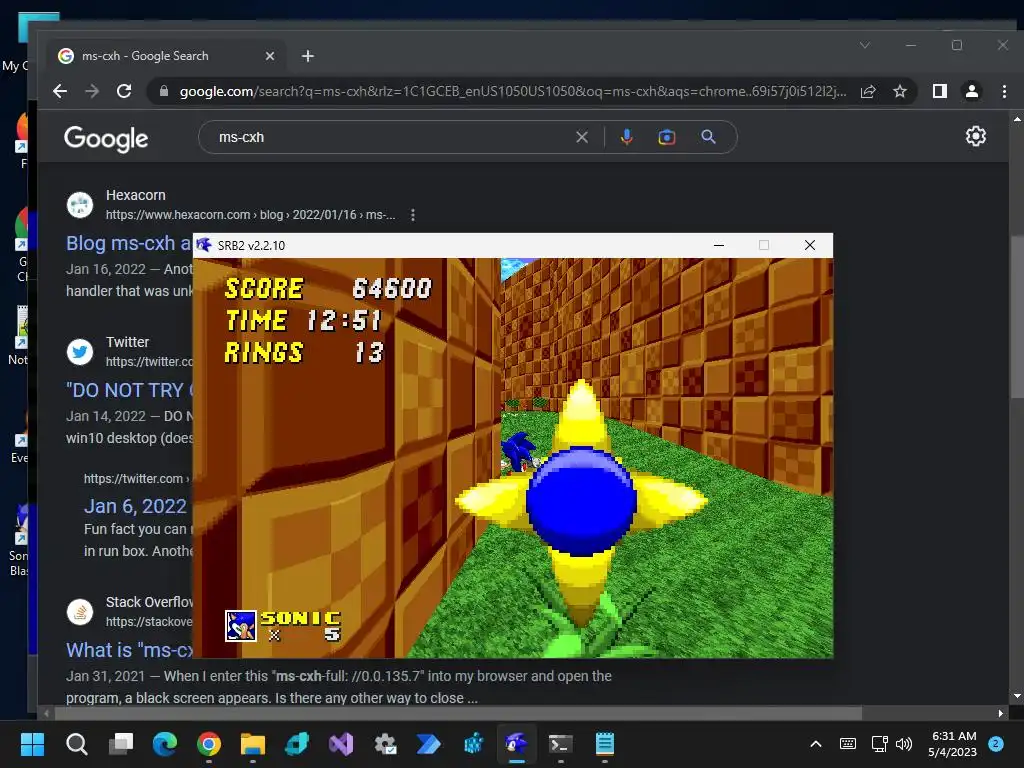Open the terminal app in taskbar
The height and width of the screenshot is (768, 1024).
point(560,744)
